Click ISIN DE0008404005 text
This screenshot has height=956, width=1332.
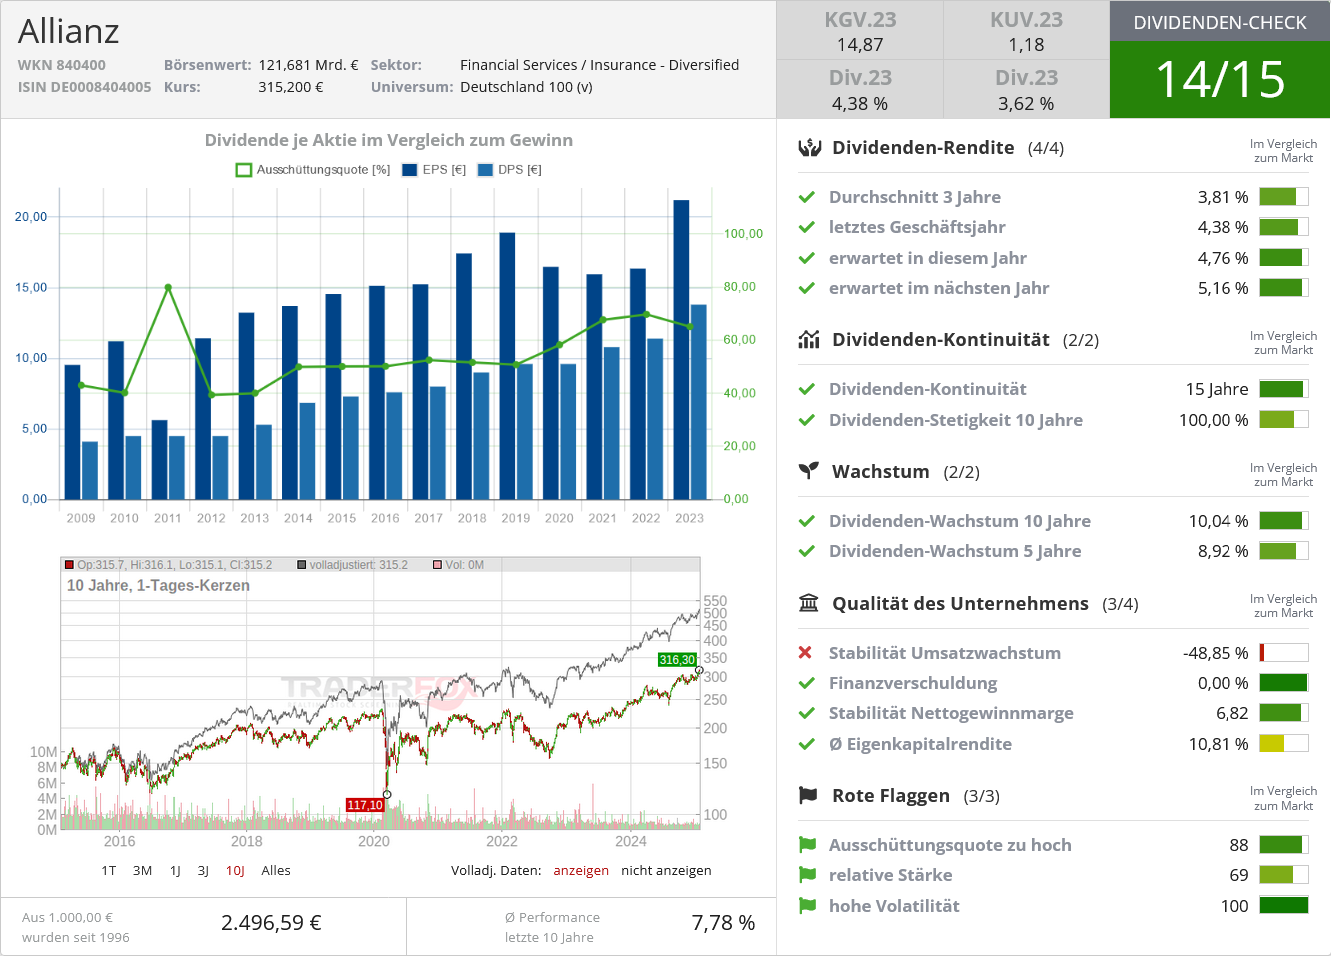[x=85, y=87]
